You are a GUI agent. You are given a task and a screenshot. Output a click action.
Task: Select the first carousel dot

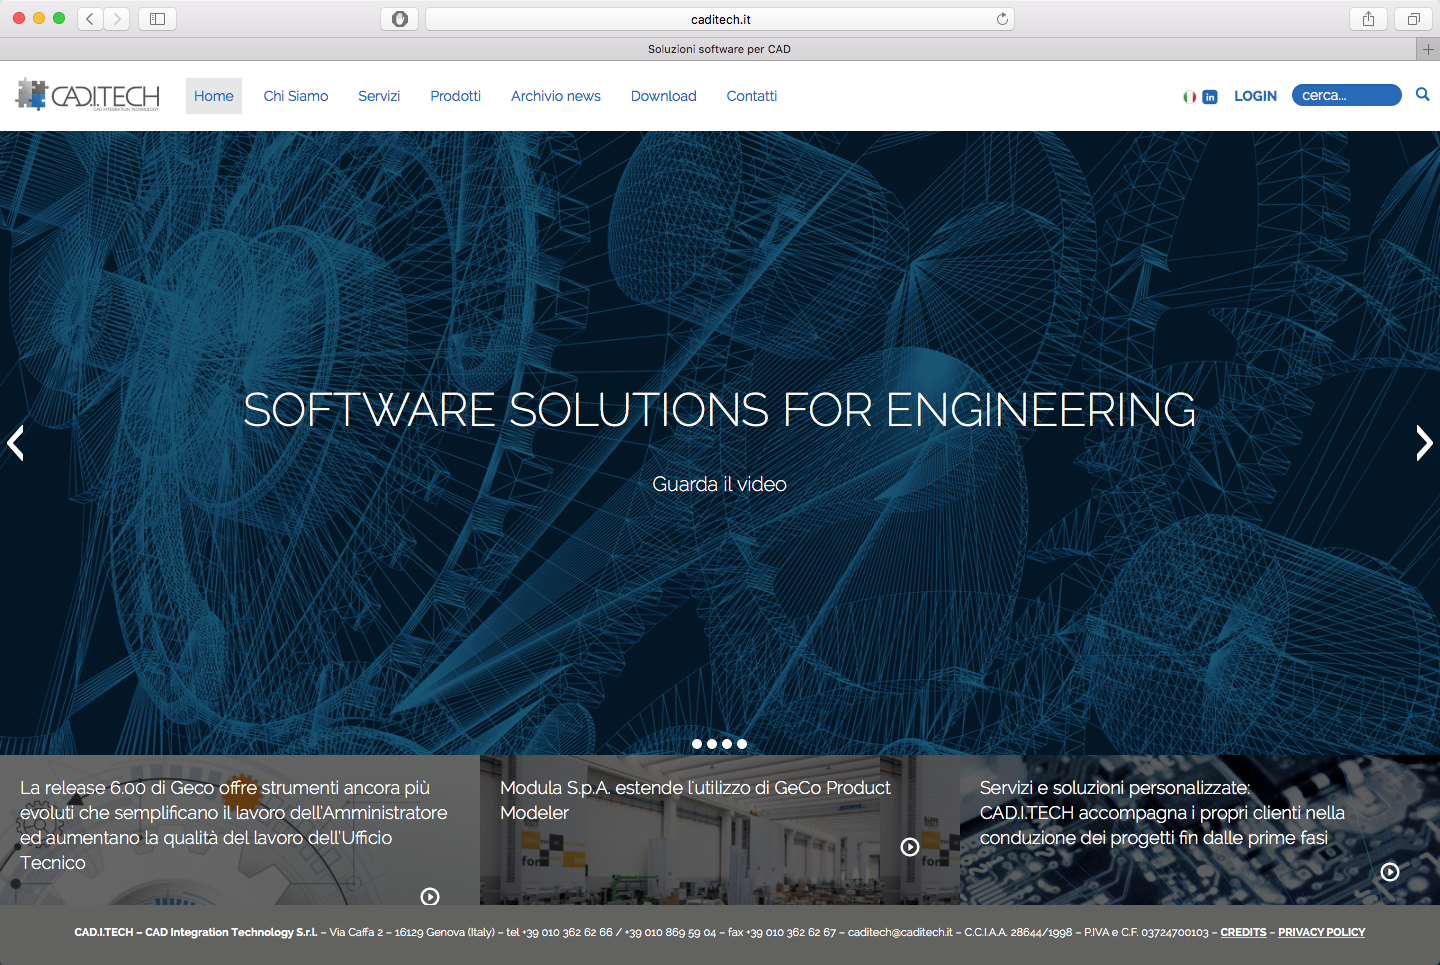click(x=697, y=744)
